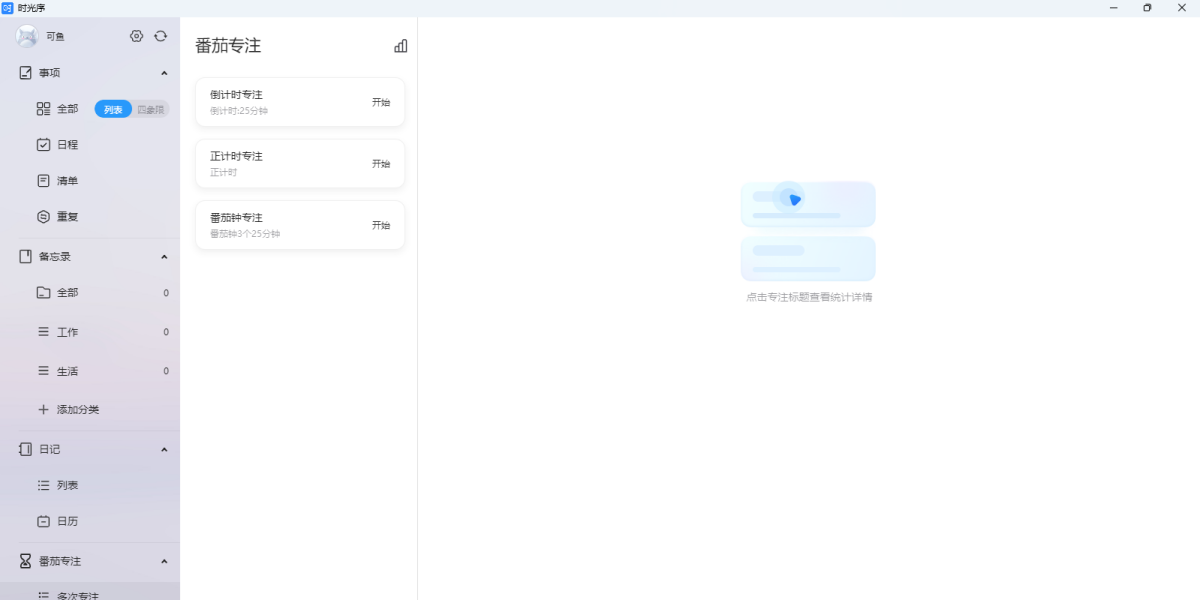
Task: Click the 可鱼 user avatar
Action: 27,37
